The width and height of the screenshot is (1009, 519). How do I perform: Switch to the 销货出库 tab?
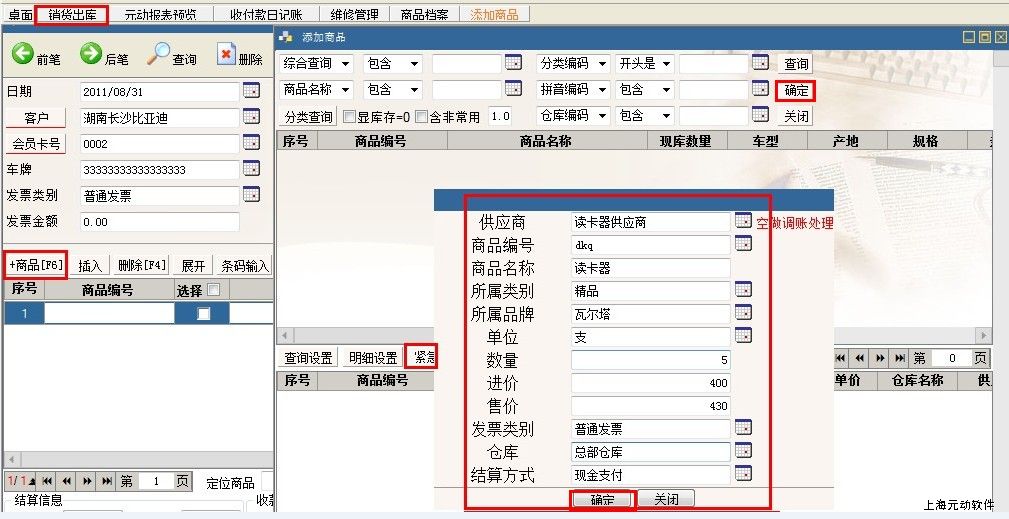coord(71,15)
